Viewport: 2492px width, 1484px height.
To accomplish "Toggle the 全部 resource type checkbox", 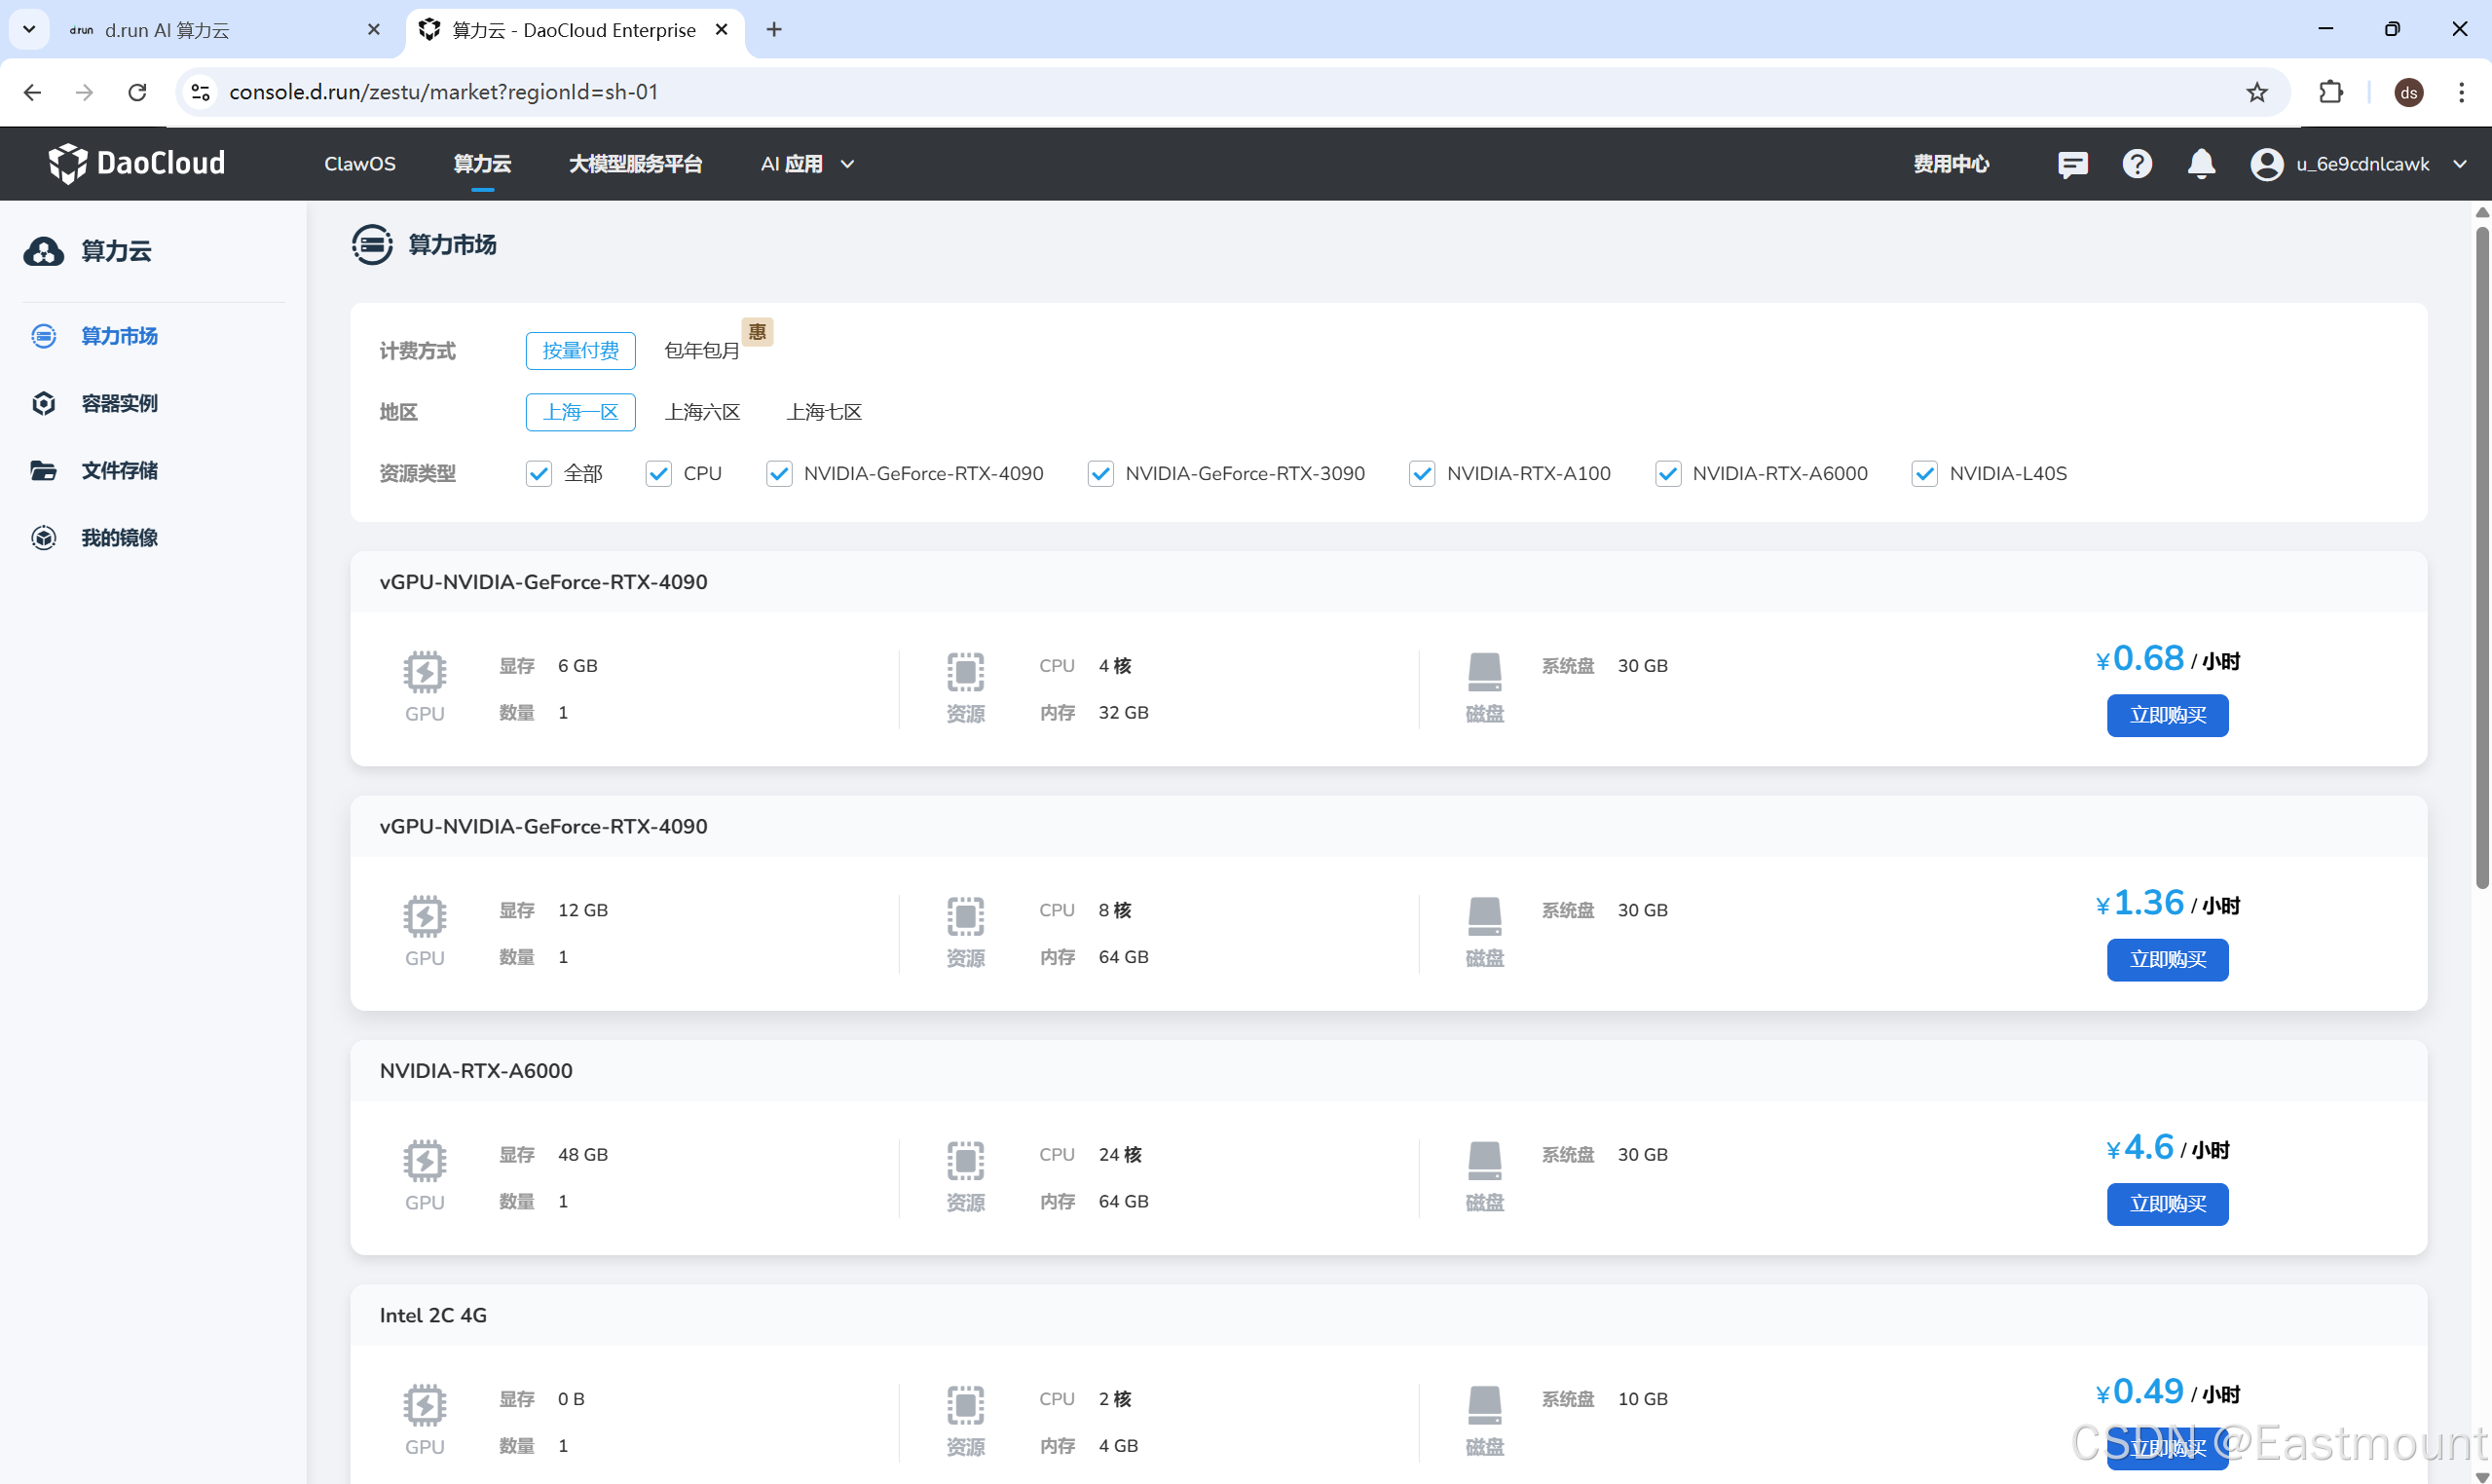I will coord(539,474).
